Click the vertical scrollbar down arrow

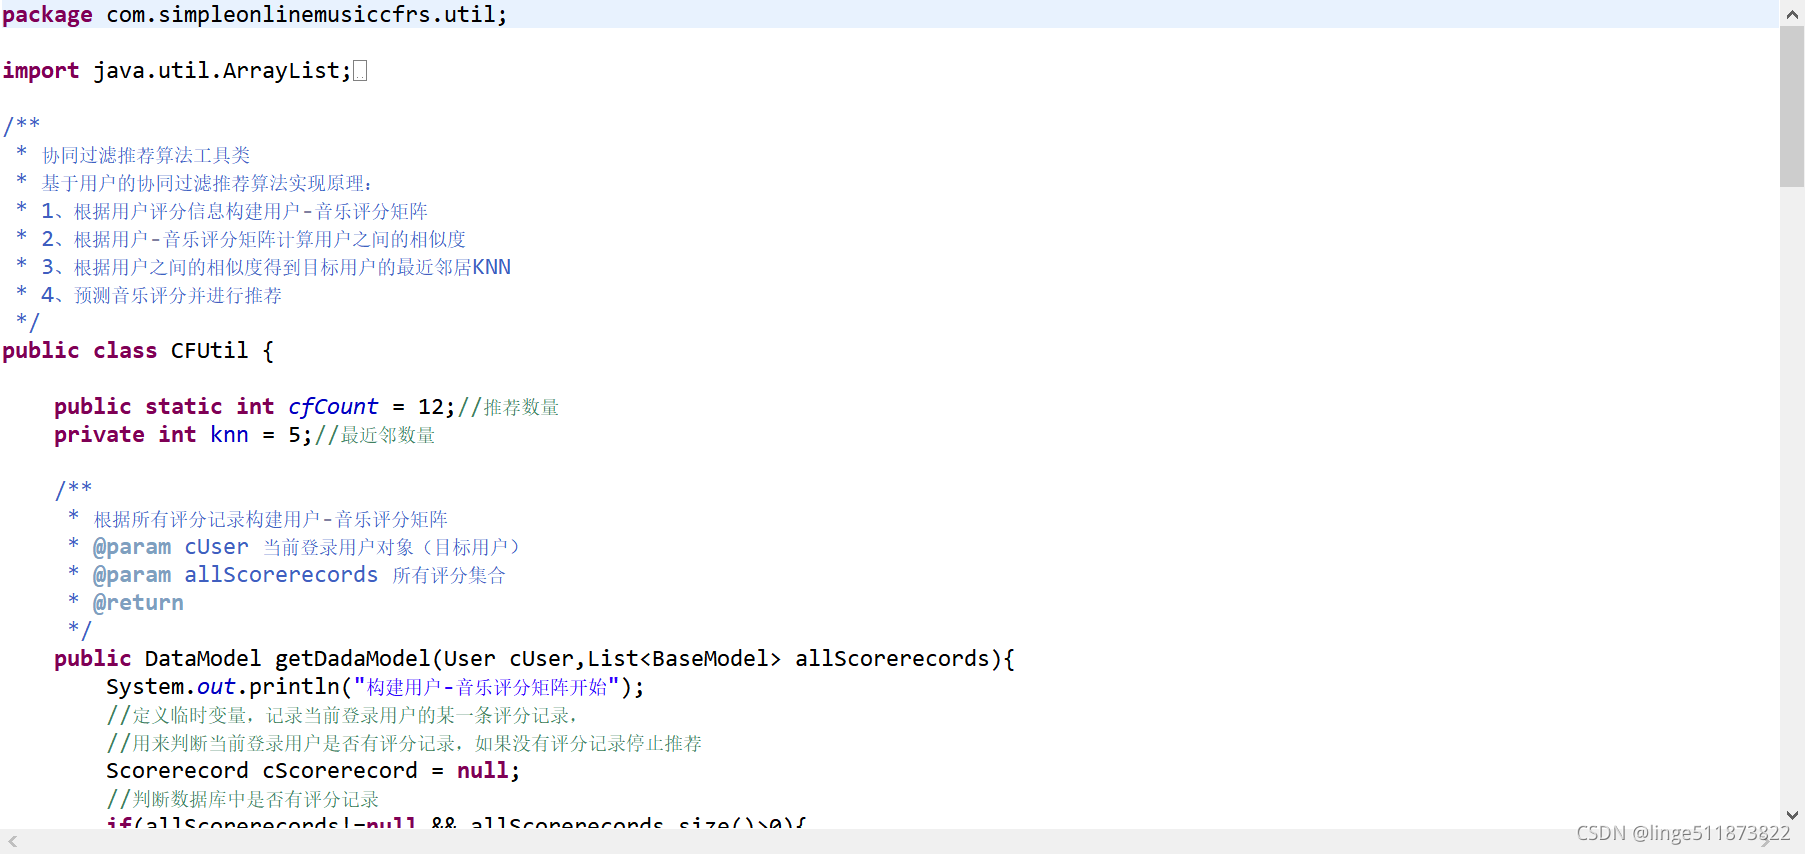[1792, 815]
